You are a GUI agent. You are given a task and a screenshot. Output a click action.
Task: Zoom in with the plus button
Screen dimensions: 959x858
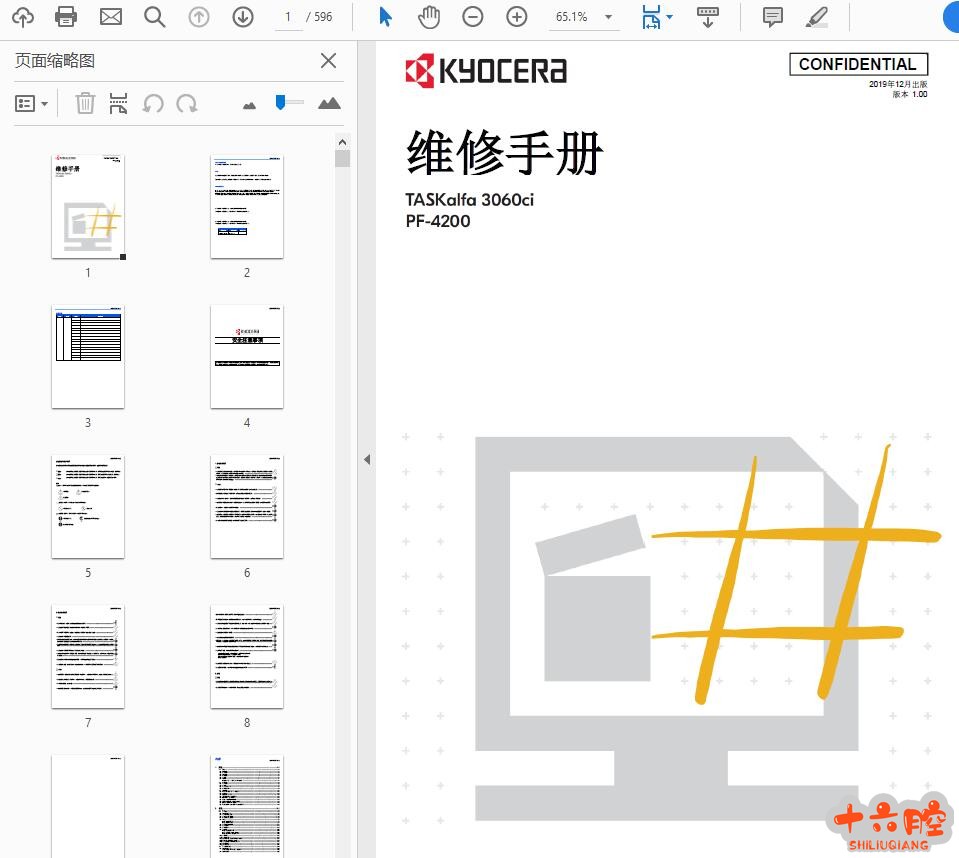tap(517, 17)
